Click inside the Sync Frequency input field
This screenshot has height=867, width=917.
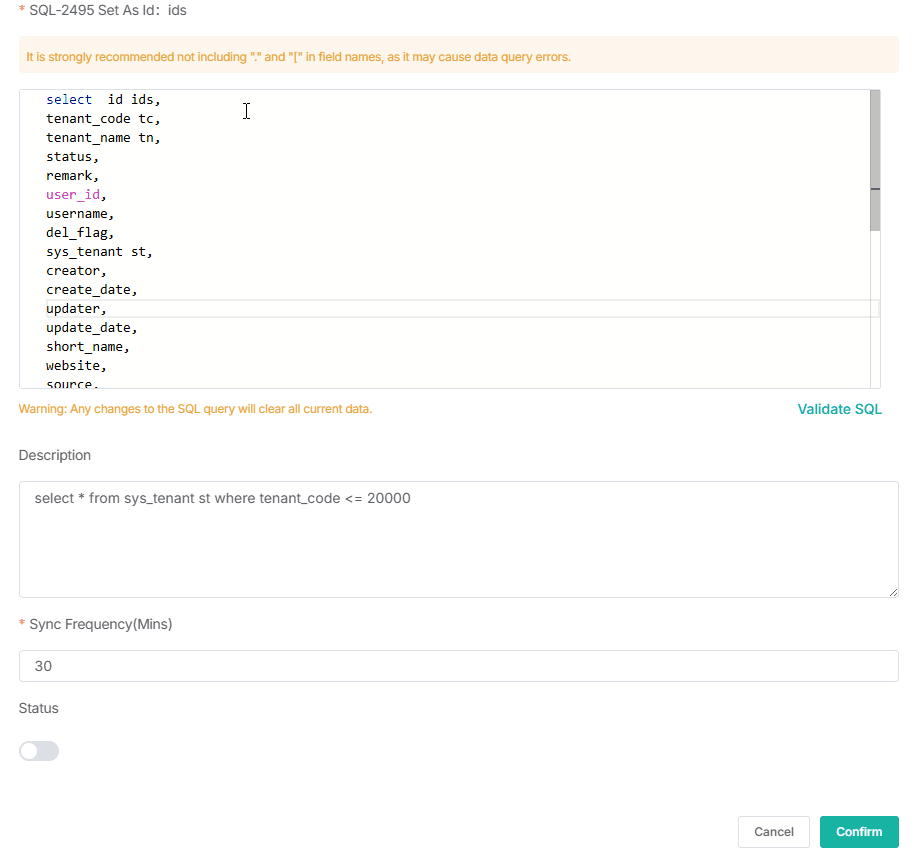458,666
